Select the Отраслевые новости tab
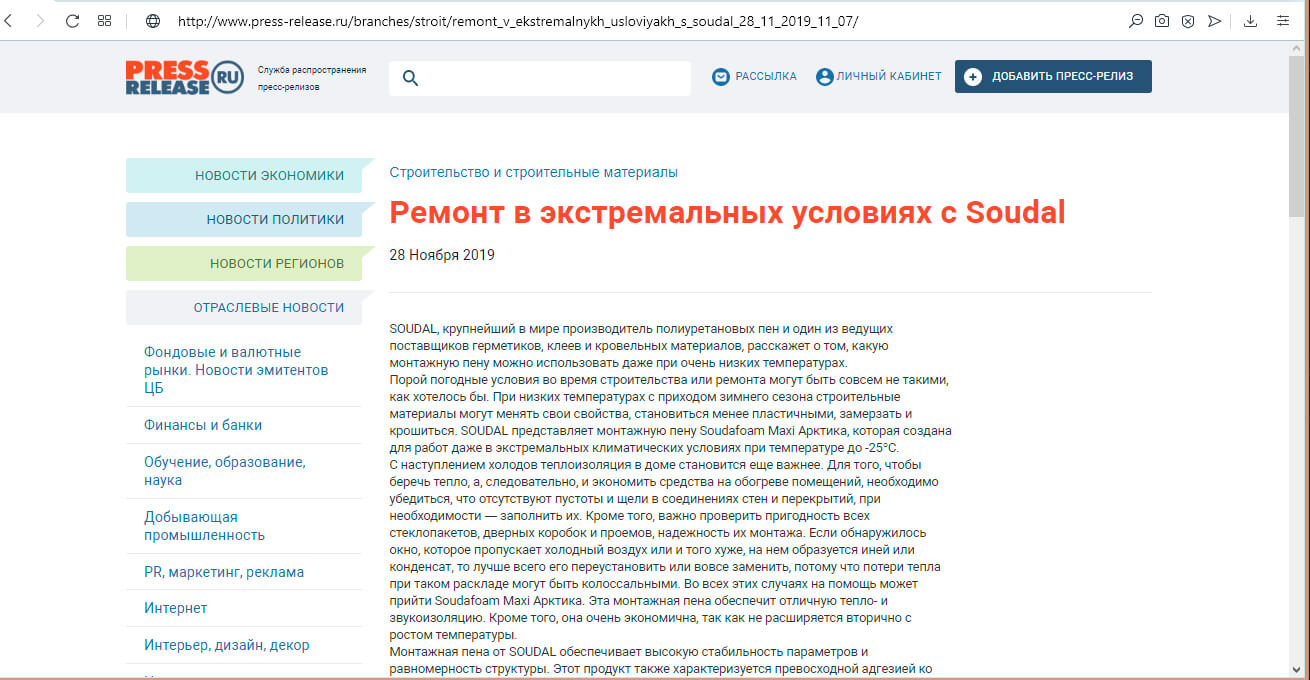1310x680 pixels. tap(244, 307)
